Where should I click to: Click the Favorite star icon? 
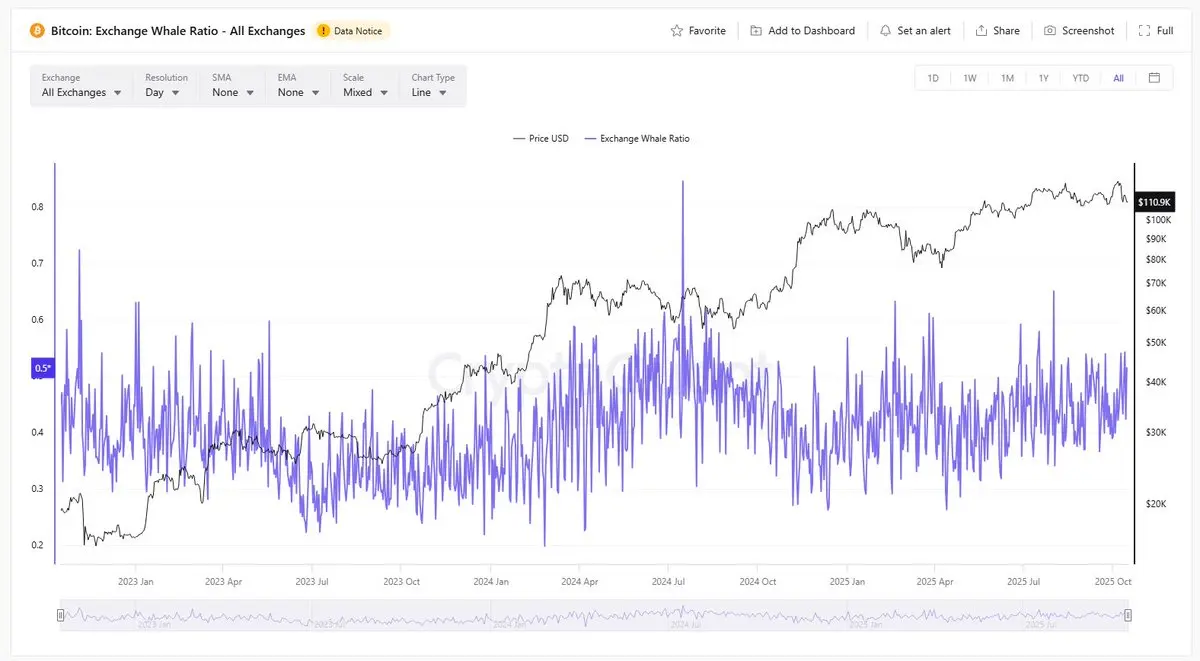(x=677, y=31)
